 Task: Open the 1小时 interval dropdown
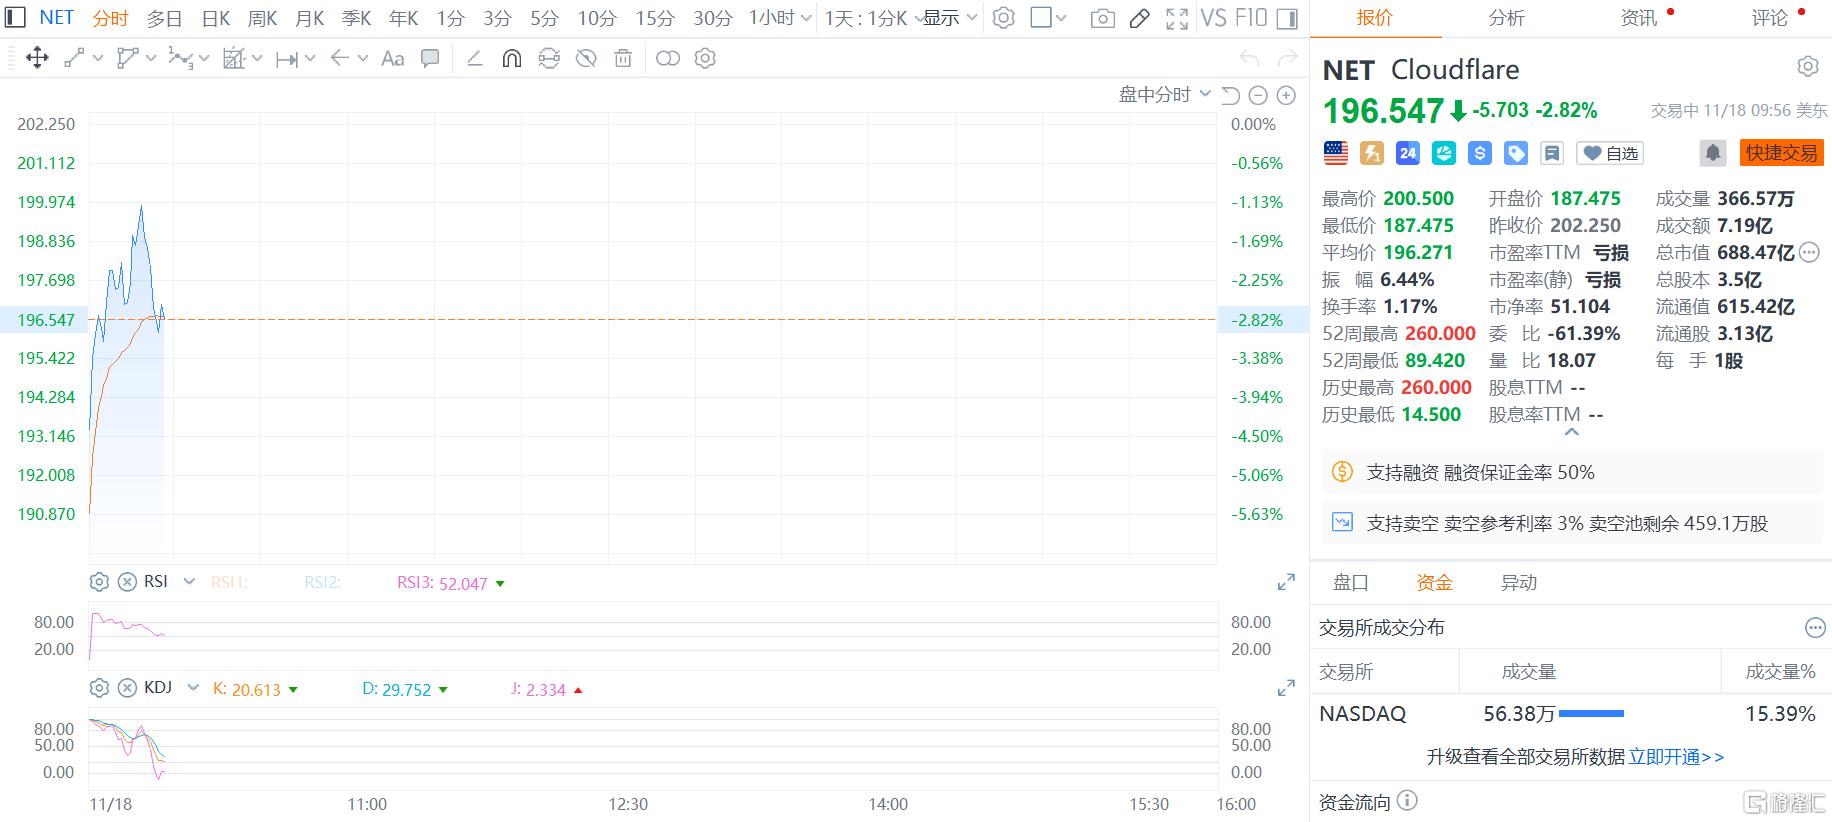click(780, 18)
